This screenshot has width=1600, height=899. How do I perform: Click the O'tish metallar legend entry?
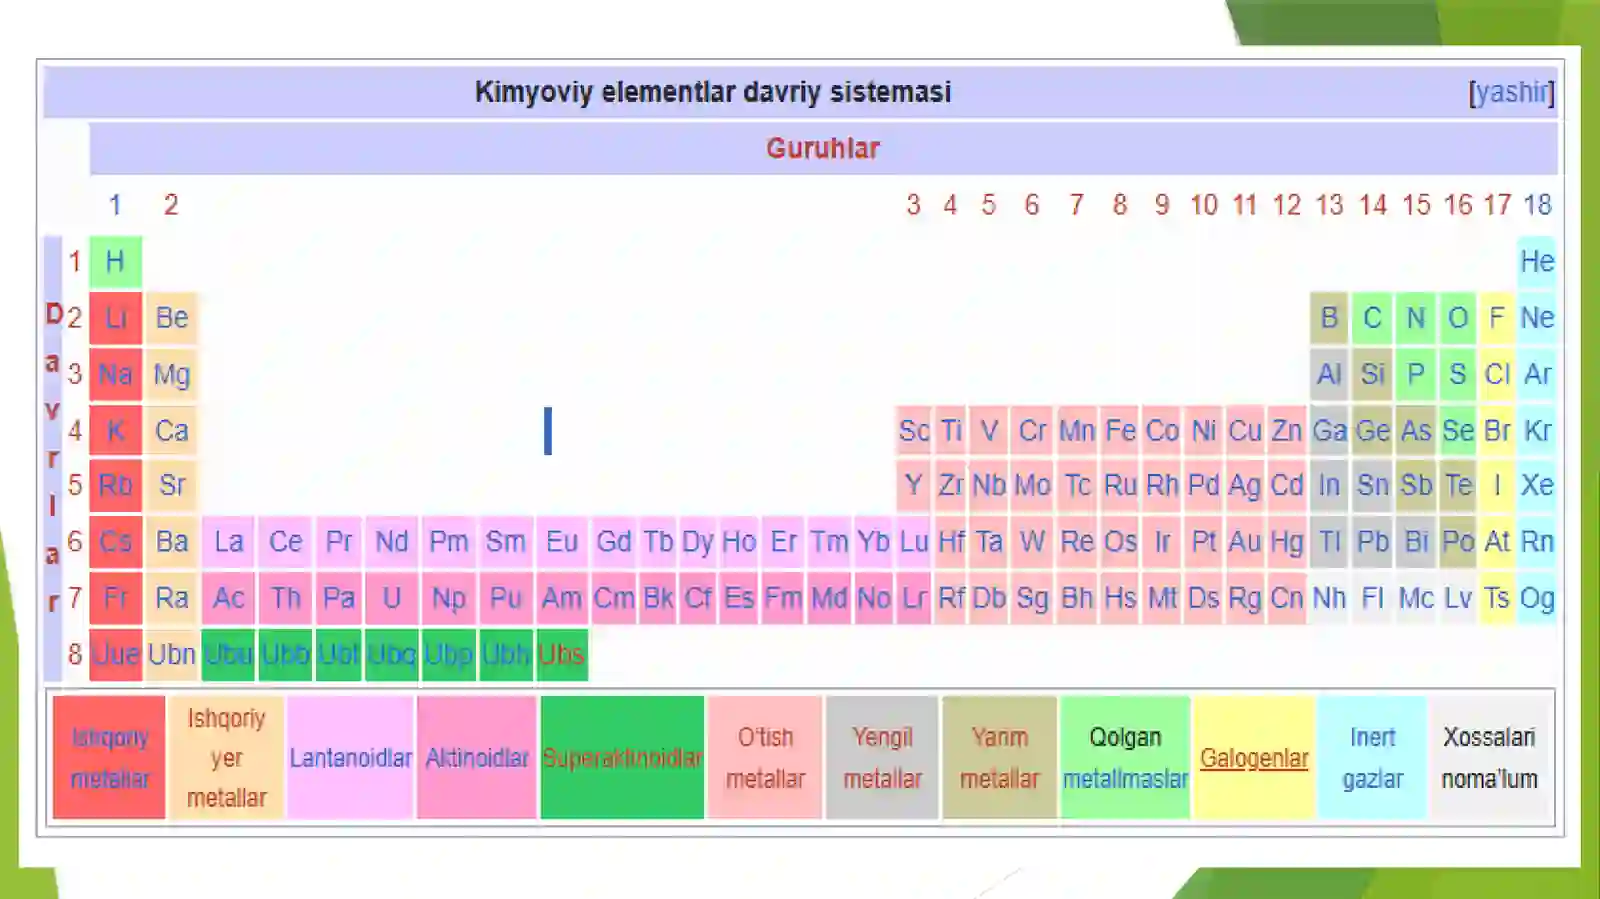(765, 758)
